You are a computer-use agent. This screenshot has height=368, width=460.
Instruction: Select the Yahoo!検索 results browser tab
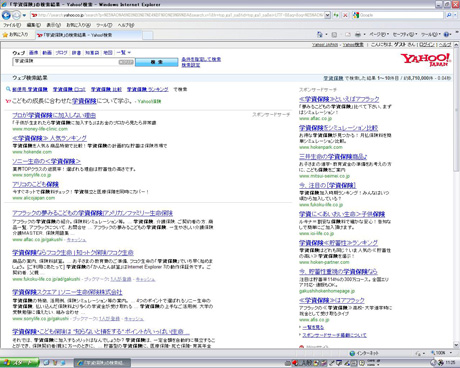88,35
